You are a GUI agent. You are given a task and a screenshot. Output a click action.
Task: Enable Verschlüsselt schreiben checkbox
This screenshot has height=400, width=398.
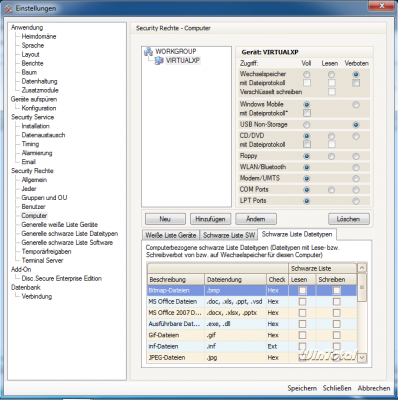[x=331, y=92]
